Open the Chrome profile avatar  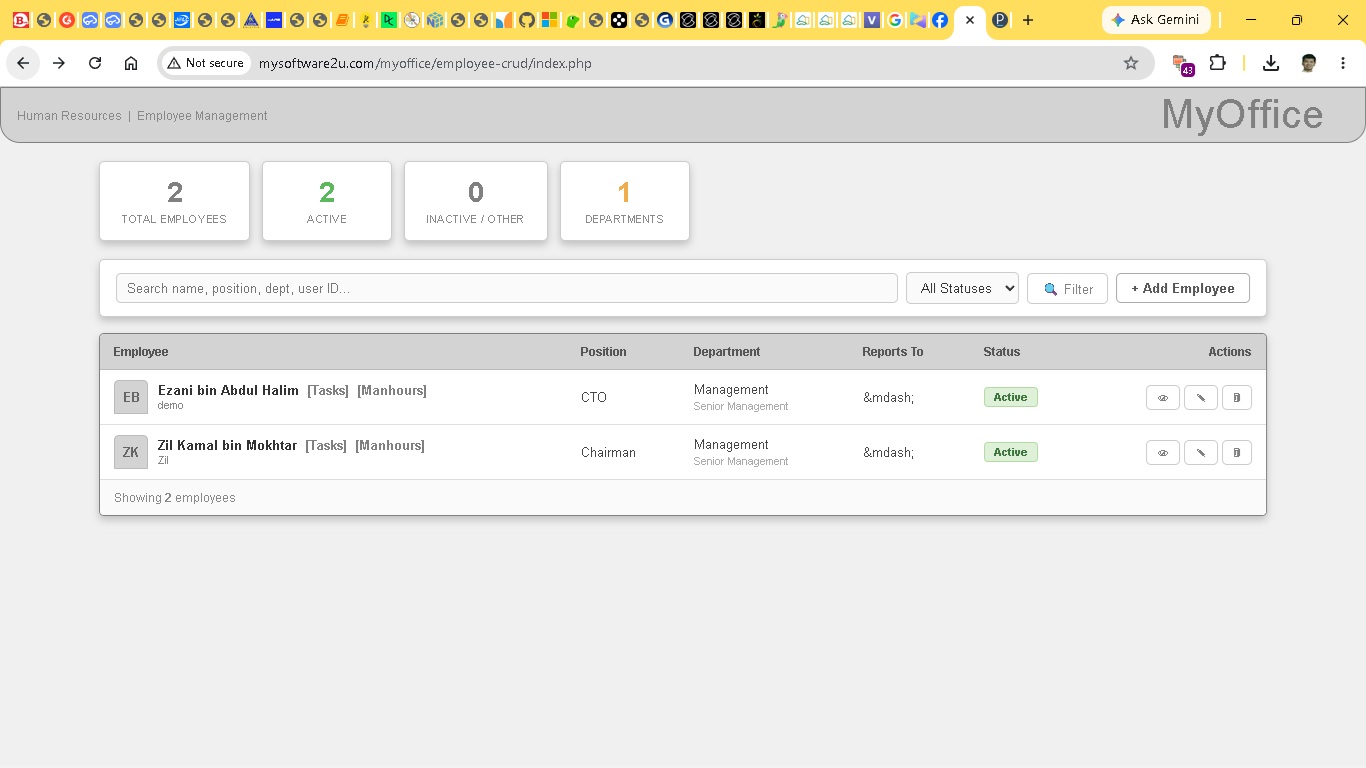[x=1308, y=63]
